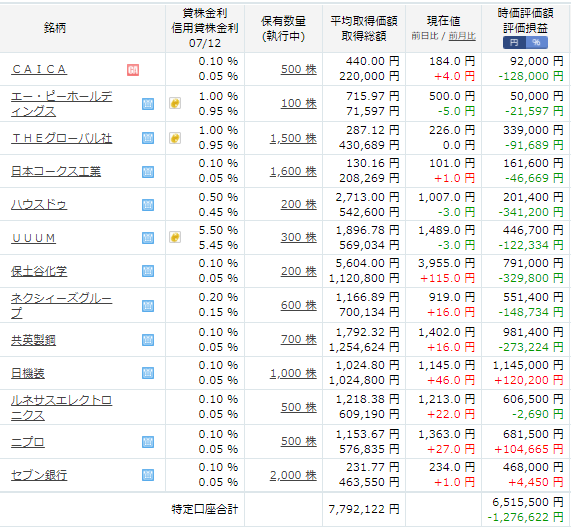Click the 1,500 株 holdings link
This screenshot has height=527, width=571.
coord(293,138)
